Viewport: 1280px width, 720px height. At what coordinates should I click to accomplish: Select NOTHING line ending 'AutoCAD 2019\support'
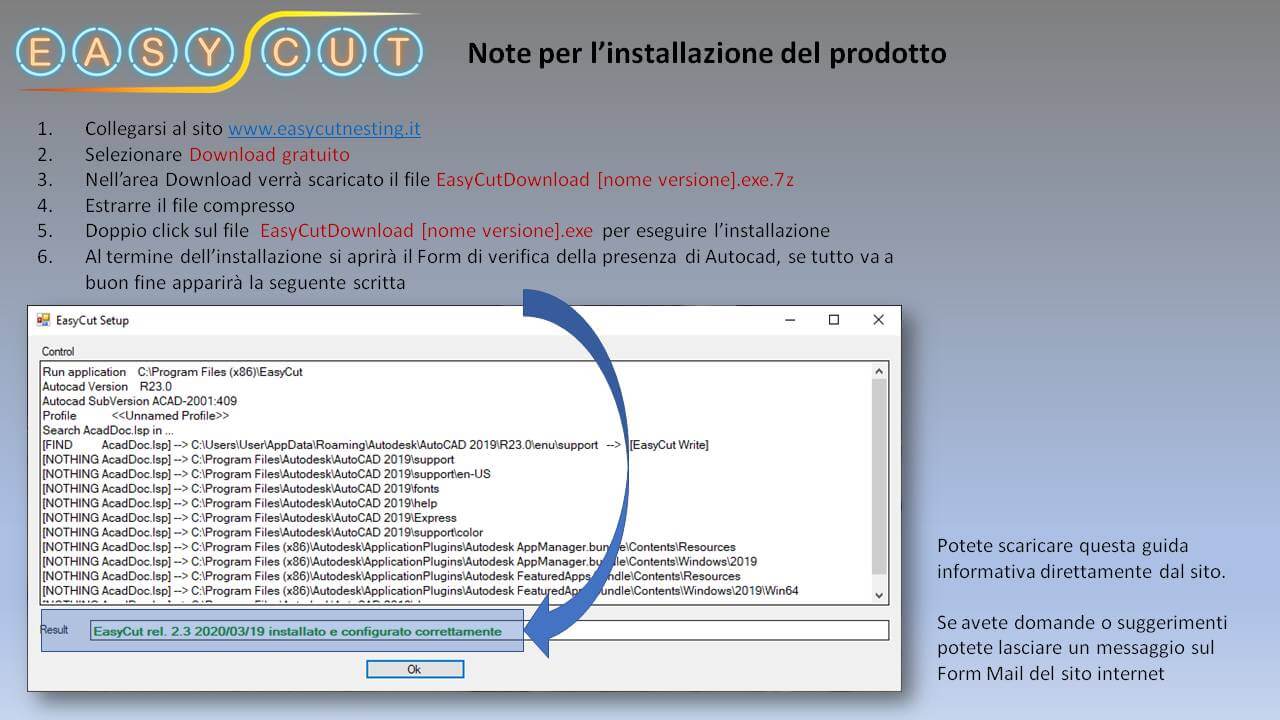248,459
